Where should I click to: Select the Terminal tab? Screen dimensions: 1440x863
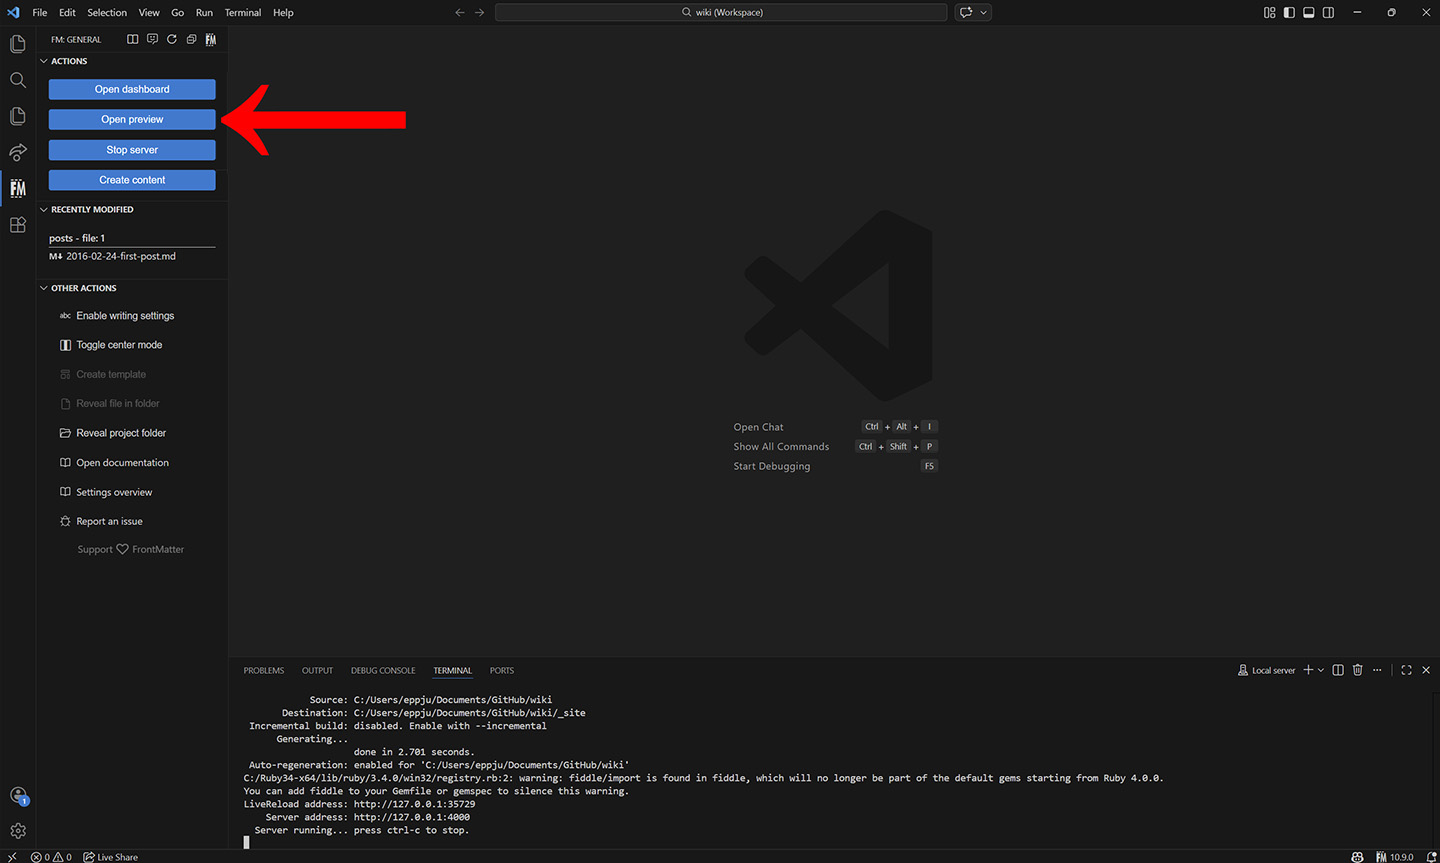452,670
